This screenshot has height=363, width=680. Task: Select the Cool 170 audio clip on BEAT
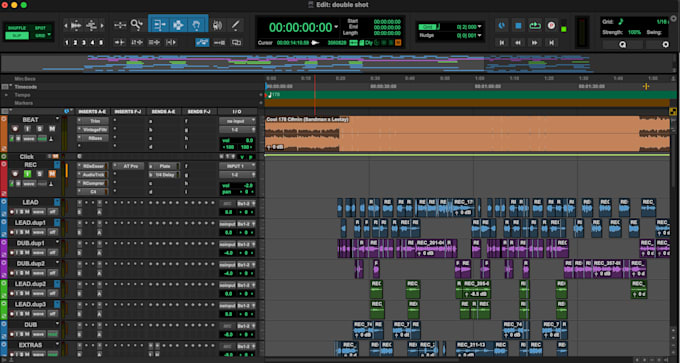467,134
